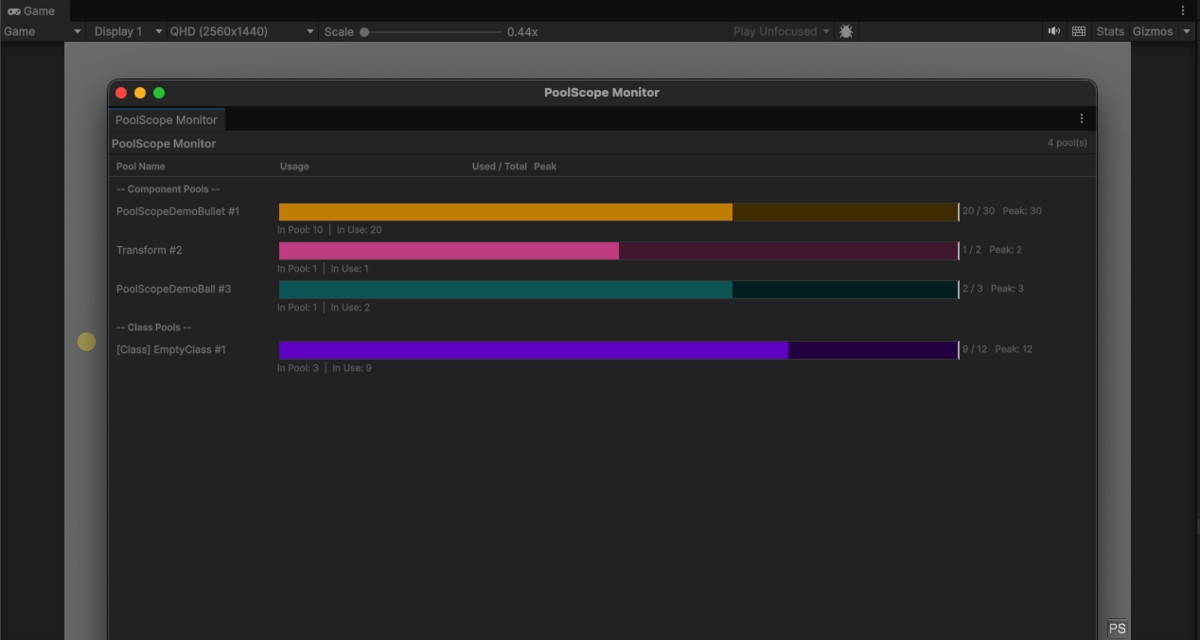Image resolution: width=1200 pixels, height=640 pixels.
Task: Open the Display 1 dropdown
Action: coord(126,31)
